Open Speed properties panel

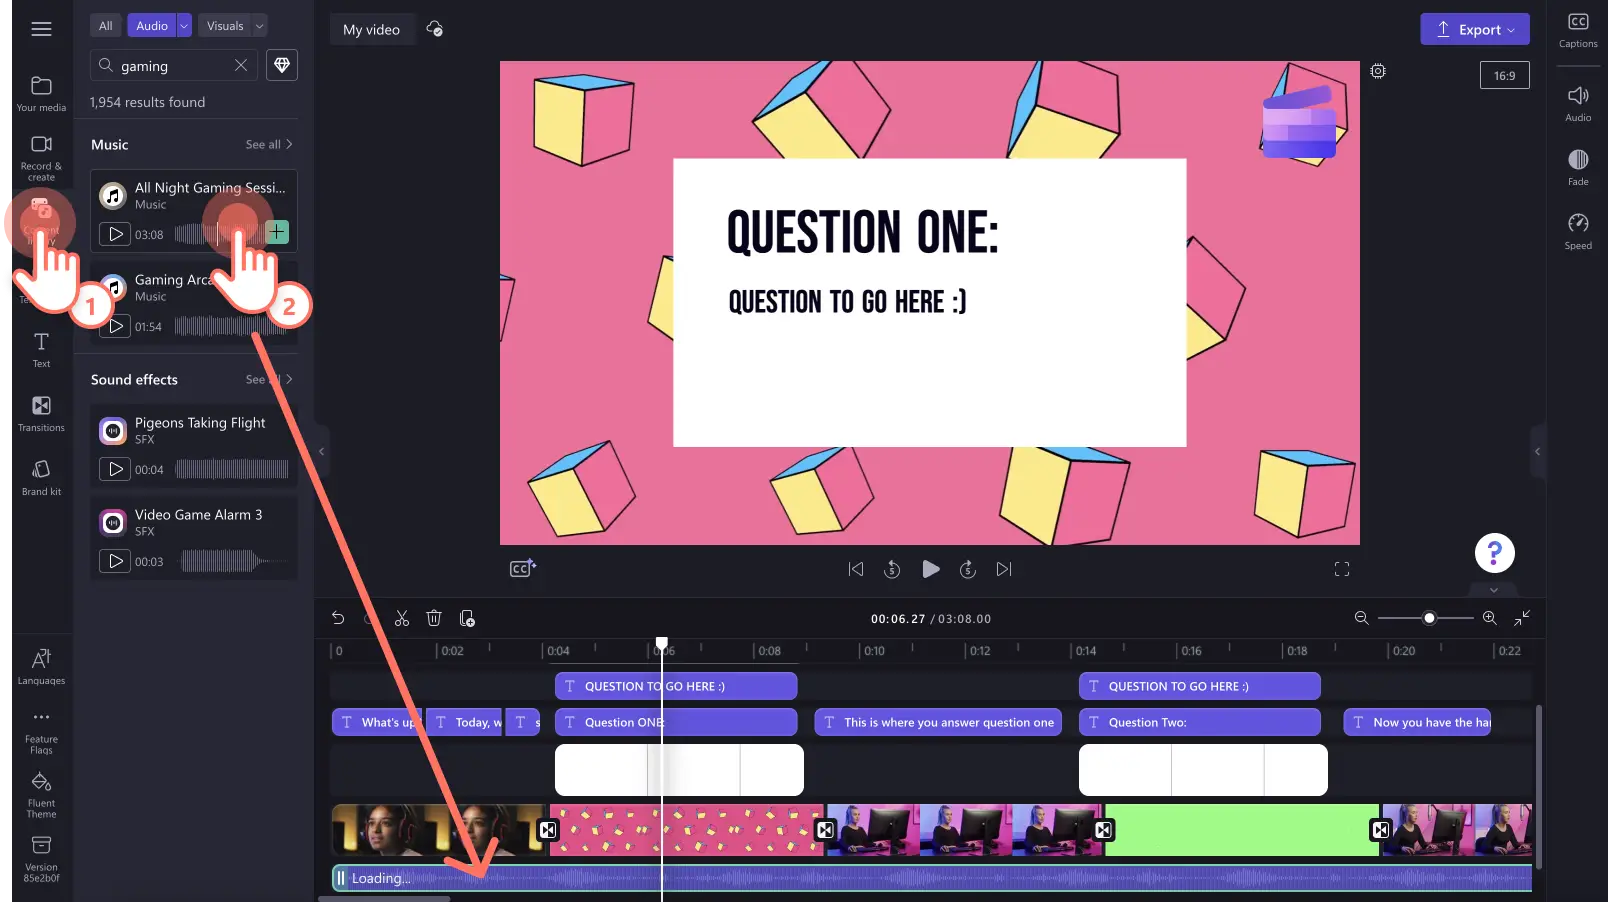1578,232
